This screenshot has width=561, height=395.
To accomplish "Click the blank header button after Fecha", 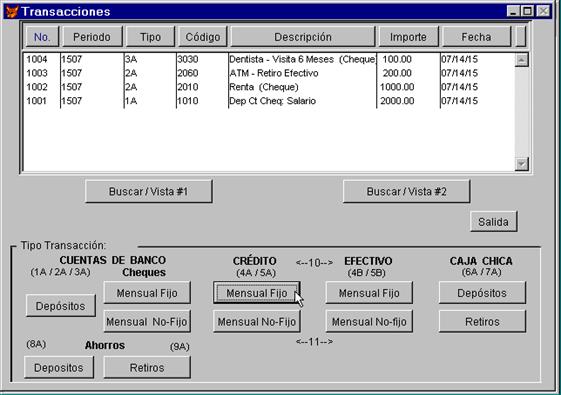I will click(521, 37).
